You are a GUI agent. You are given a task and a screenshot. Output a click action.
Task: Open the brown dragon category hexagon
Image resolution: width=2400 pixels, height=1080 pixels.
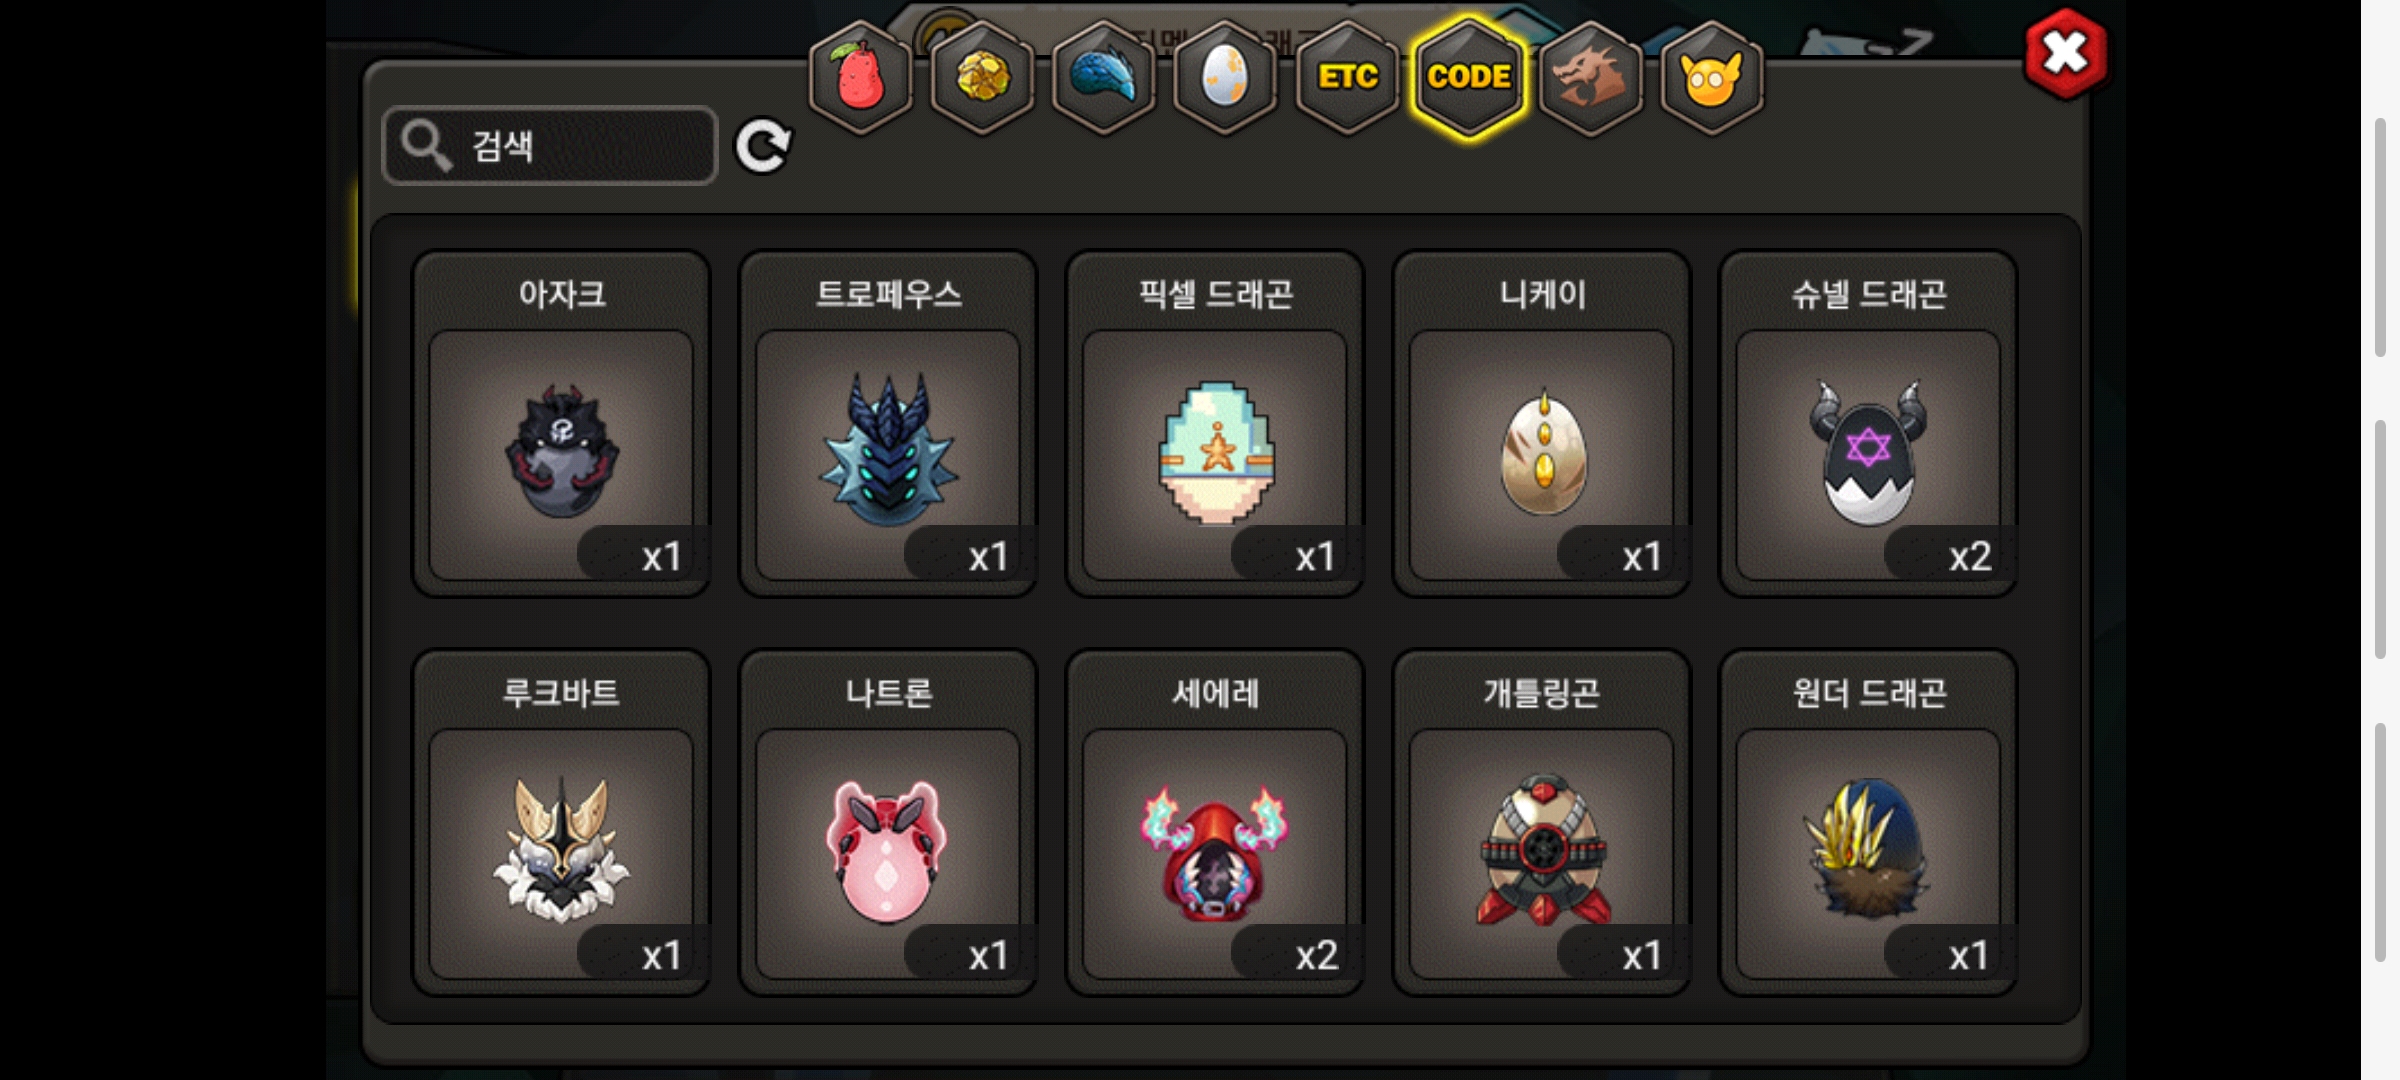tap(1590, 78)
